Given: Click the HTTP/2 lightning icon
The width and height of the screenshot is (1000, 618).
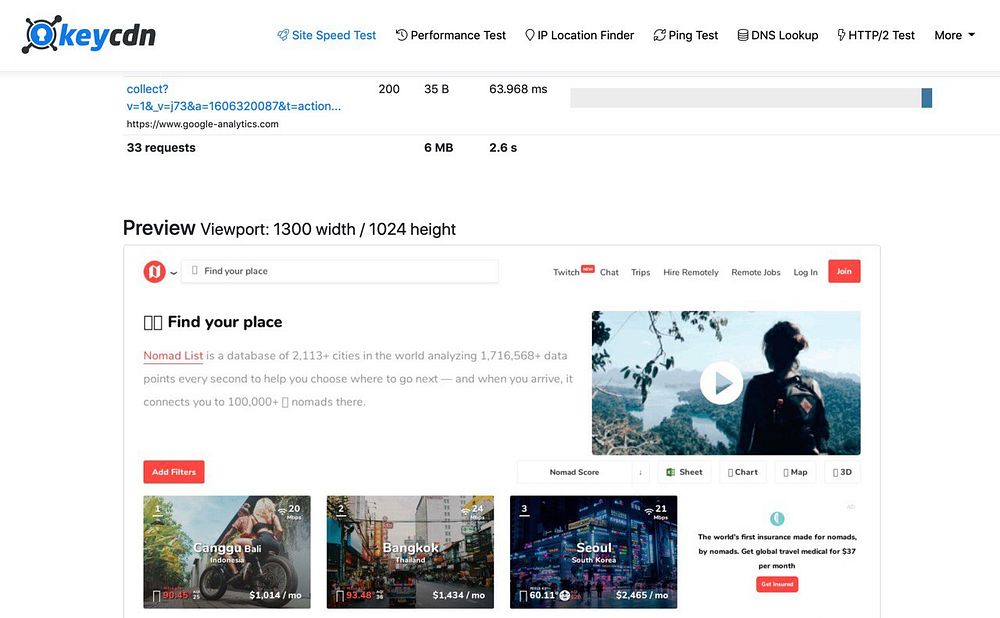Looking at the screenshot, I should coord(841,35).
